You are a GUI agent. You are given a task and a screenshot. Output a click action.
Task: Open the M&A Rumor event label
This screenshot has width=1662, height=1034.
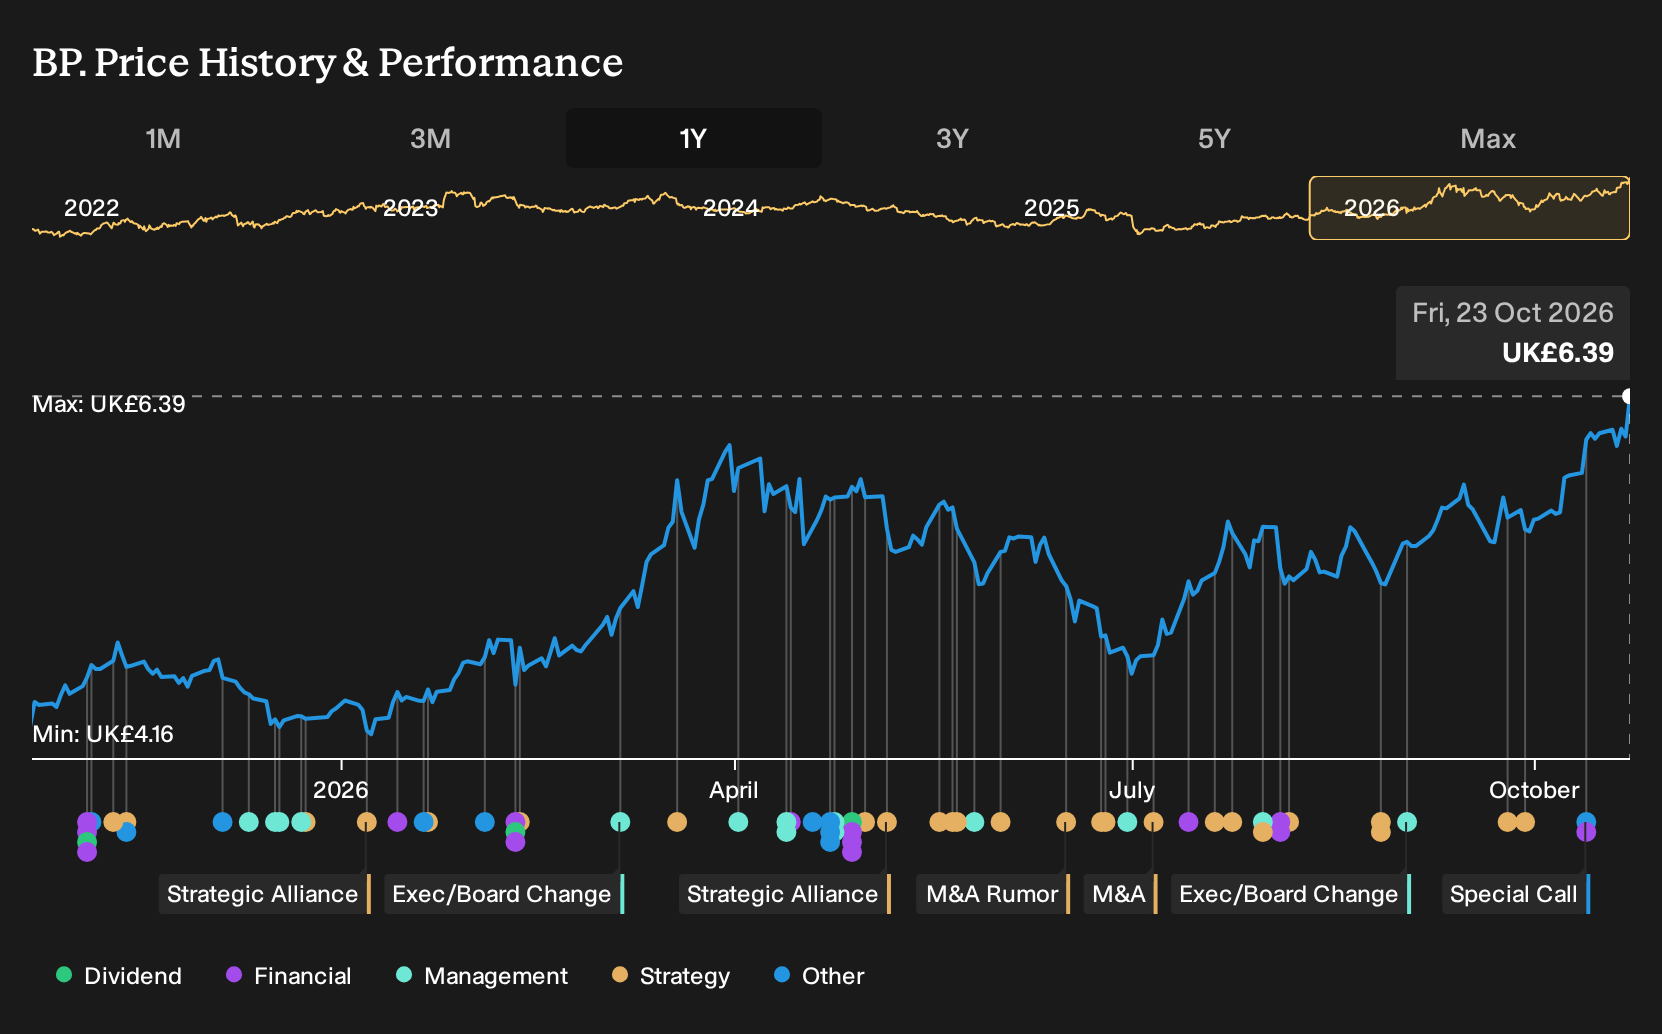[993, 894]
